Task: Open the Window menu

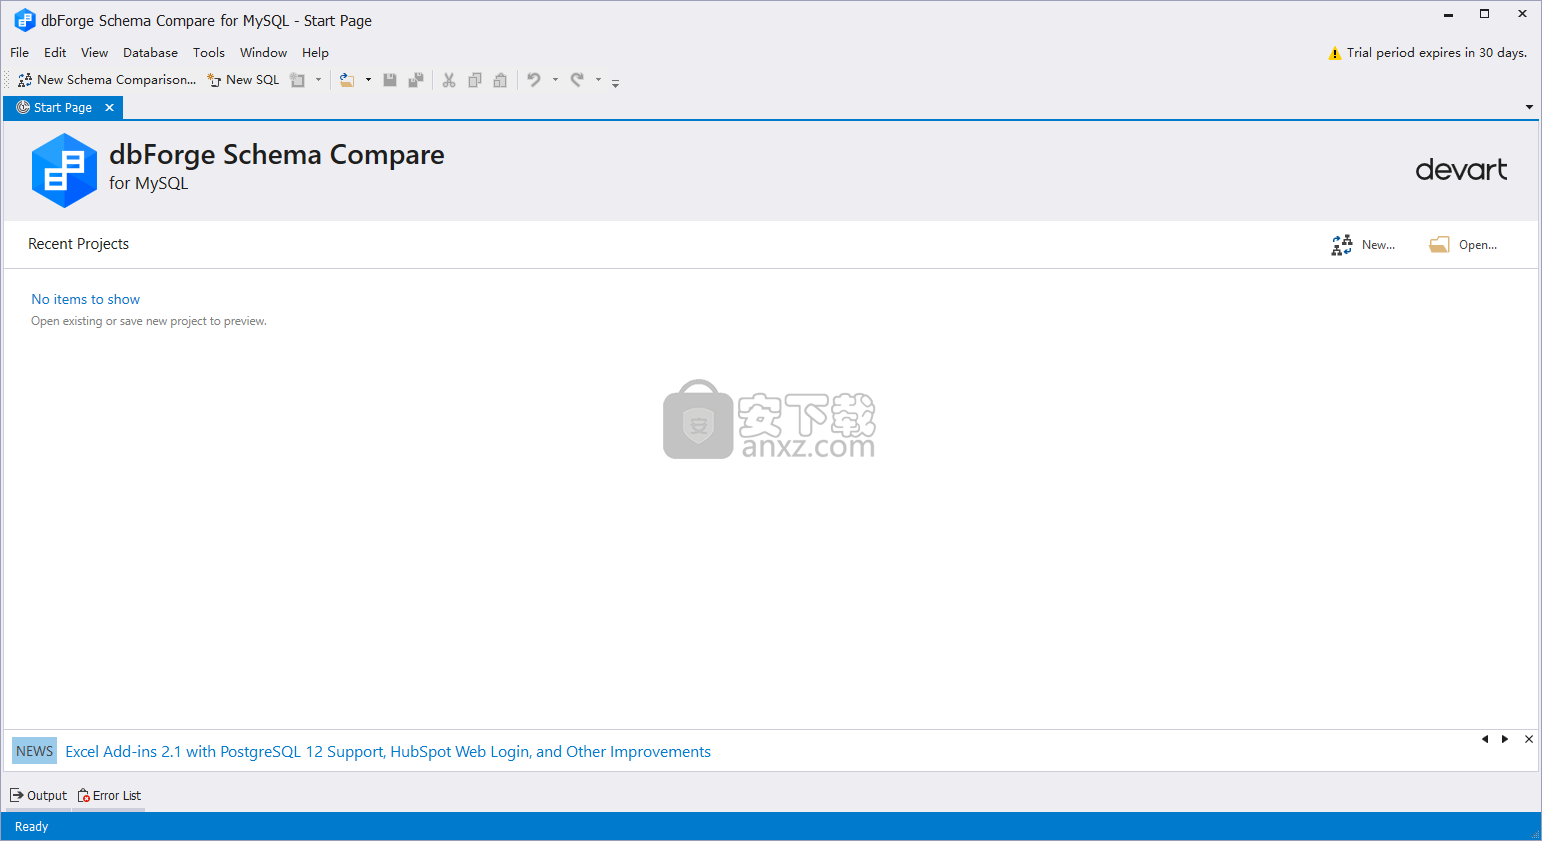Action: point(263,53)
